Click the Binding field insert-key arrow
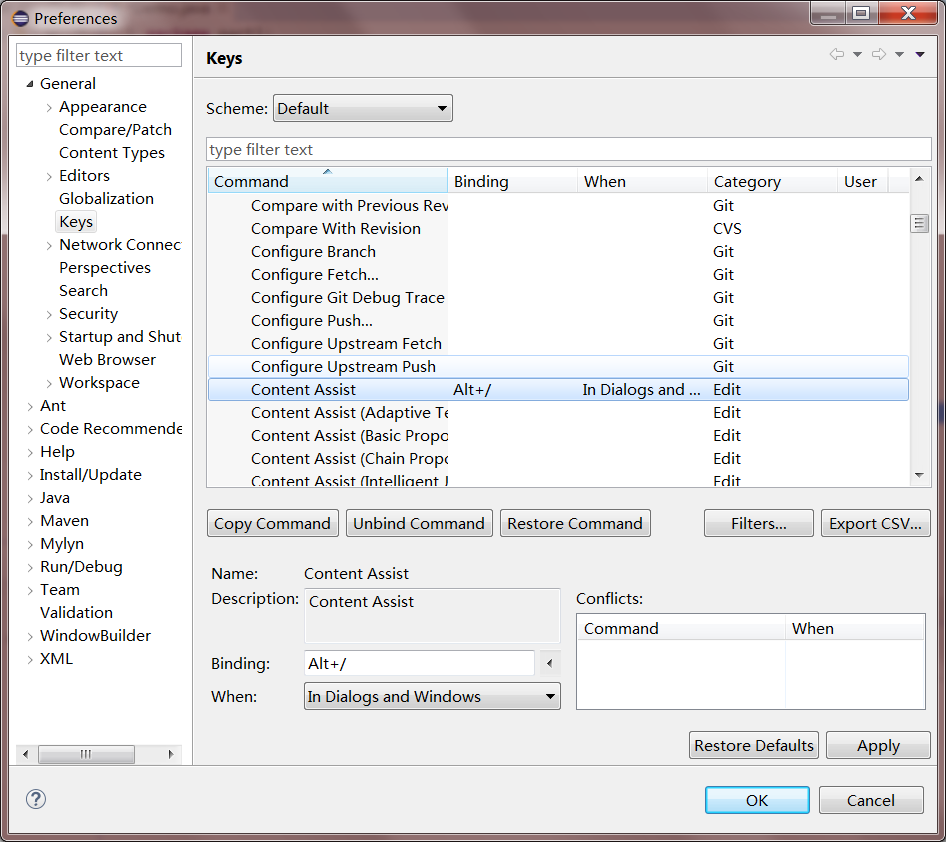The width and height of the screenshot is (946, 842). [x=549, y=663]
